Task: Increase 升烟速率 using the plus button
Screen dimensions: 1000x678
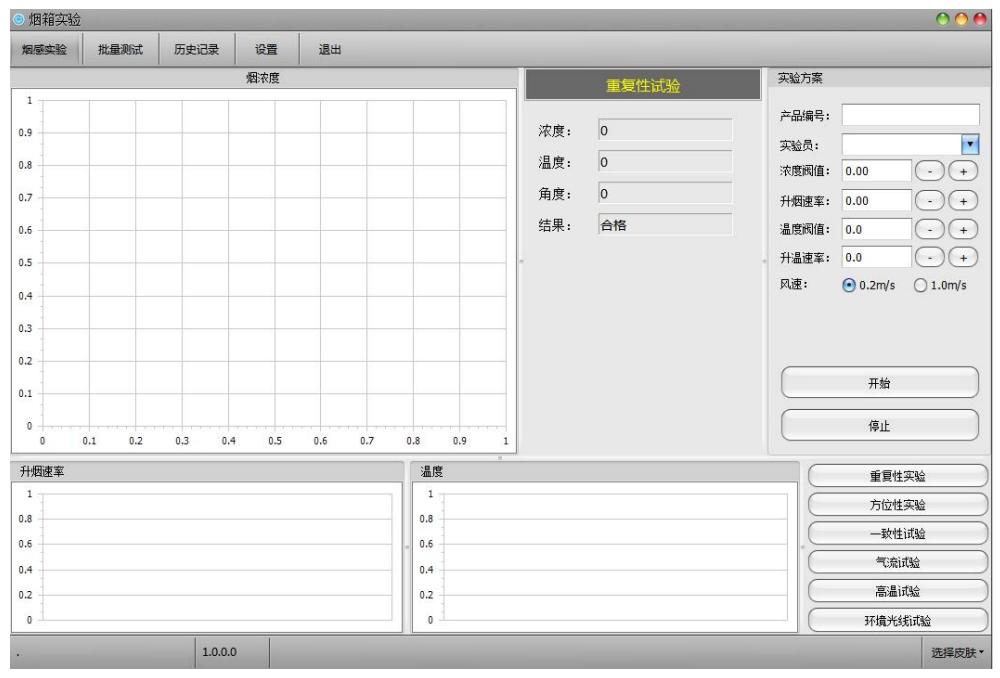Action: pyautogui.click(x=963, y=200)
